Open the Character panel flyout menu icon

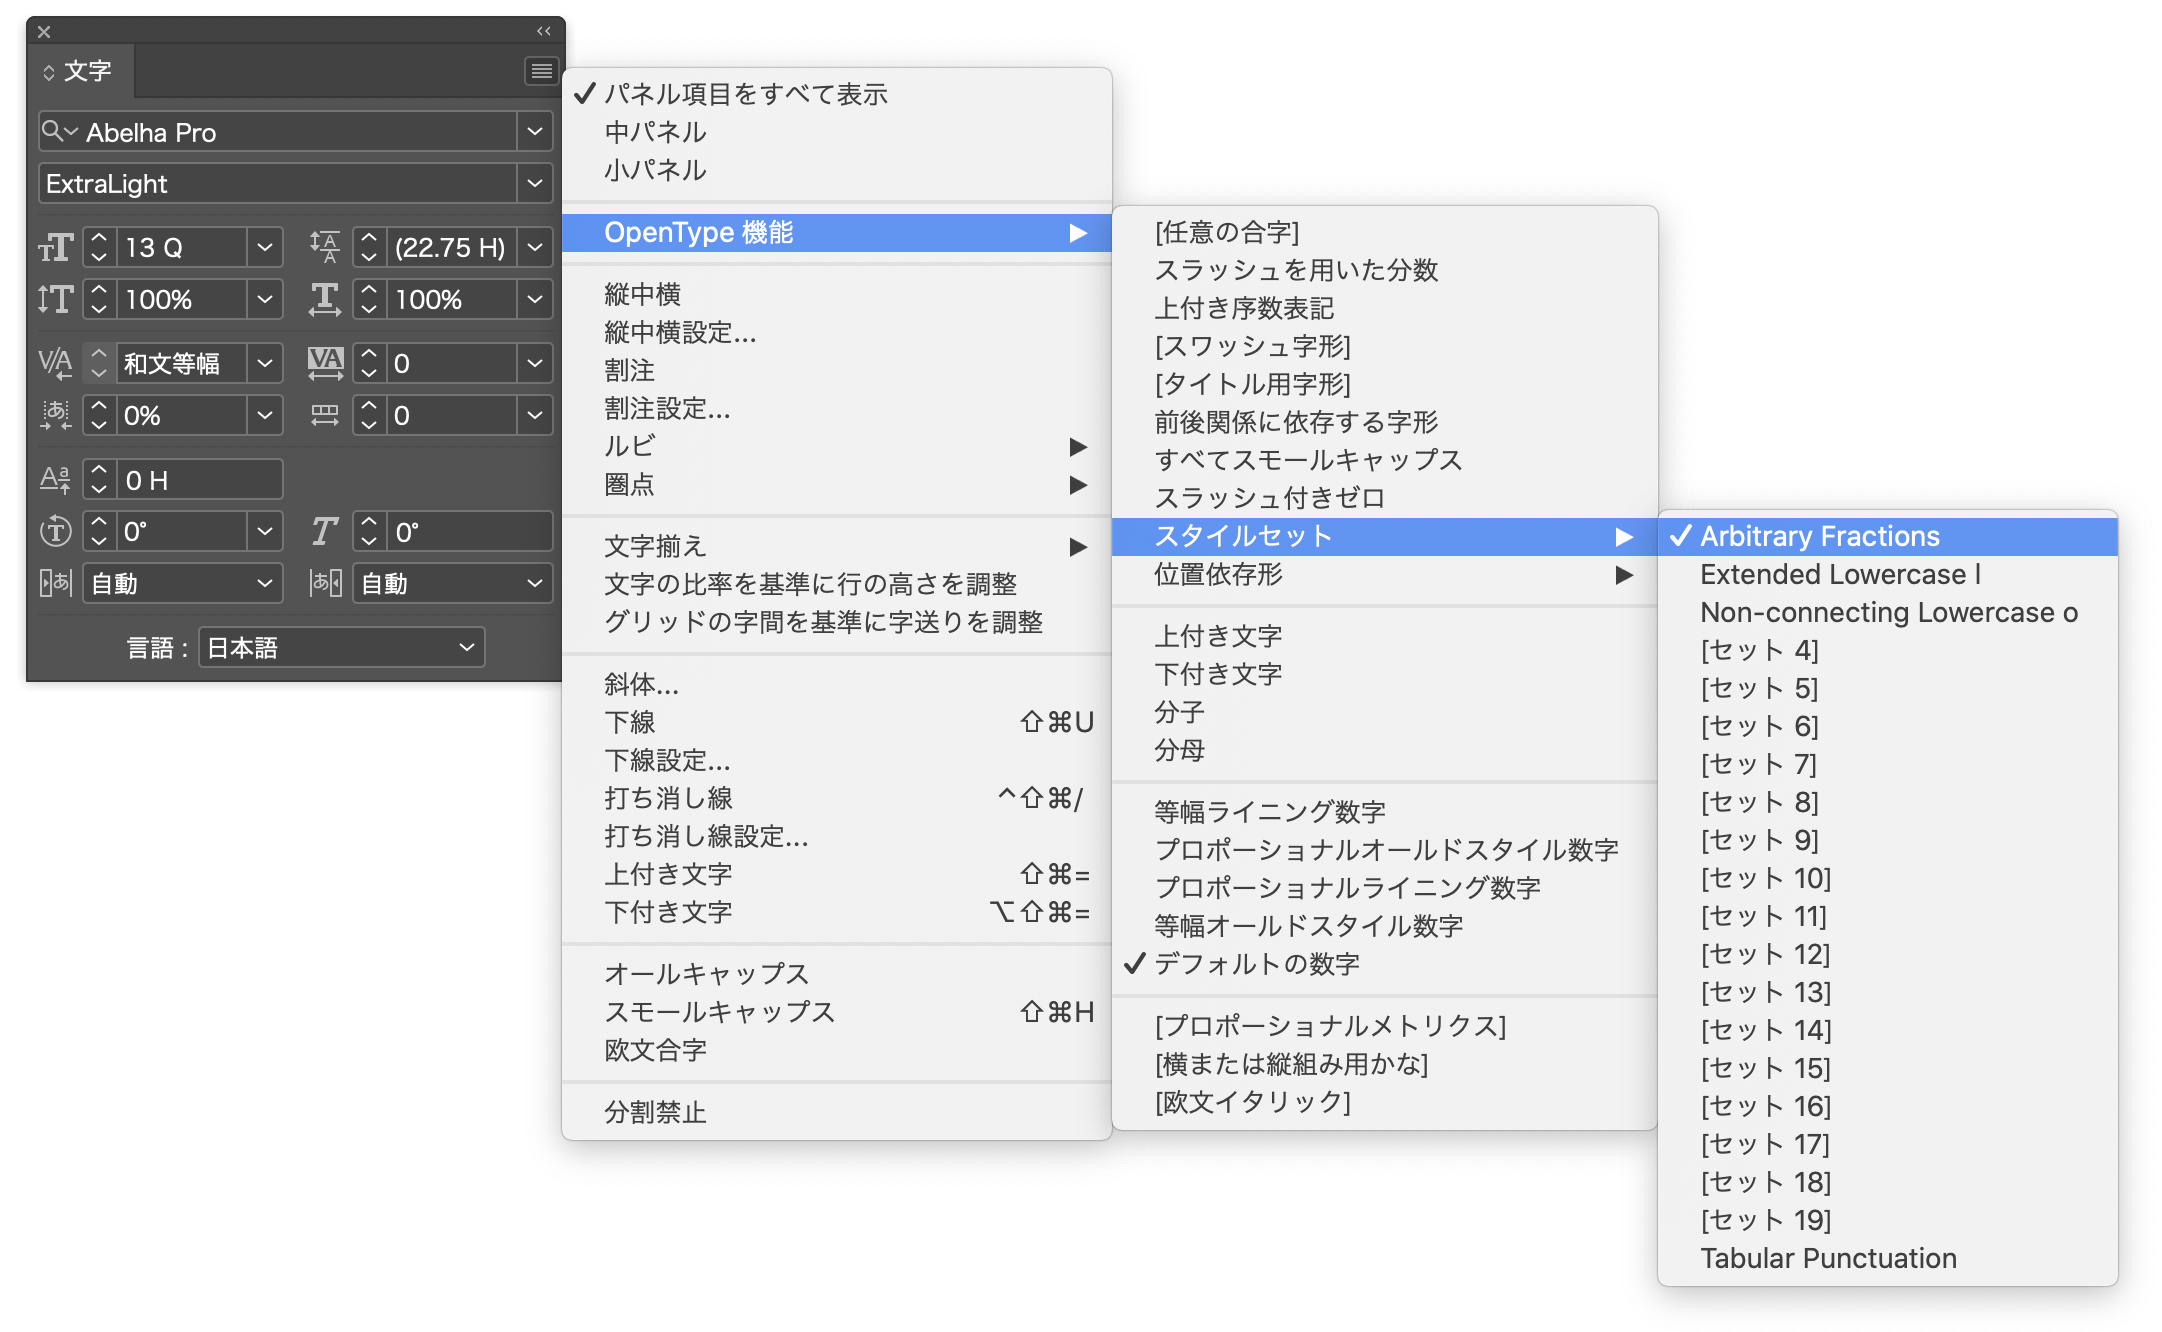(541, 71)
